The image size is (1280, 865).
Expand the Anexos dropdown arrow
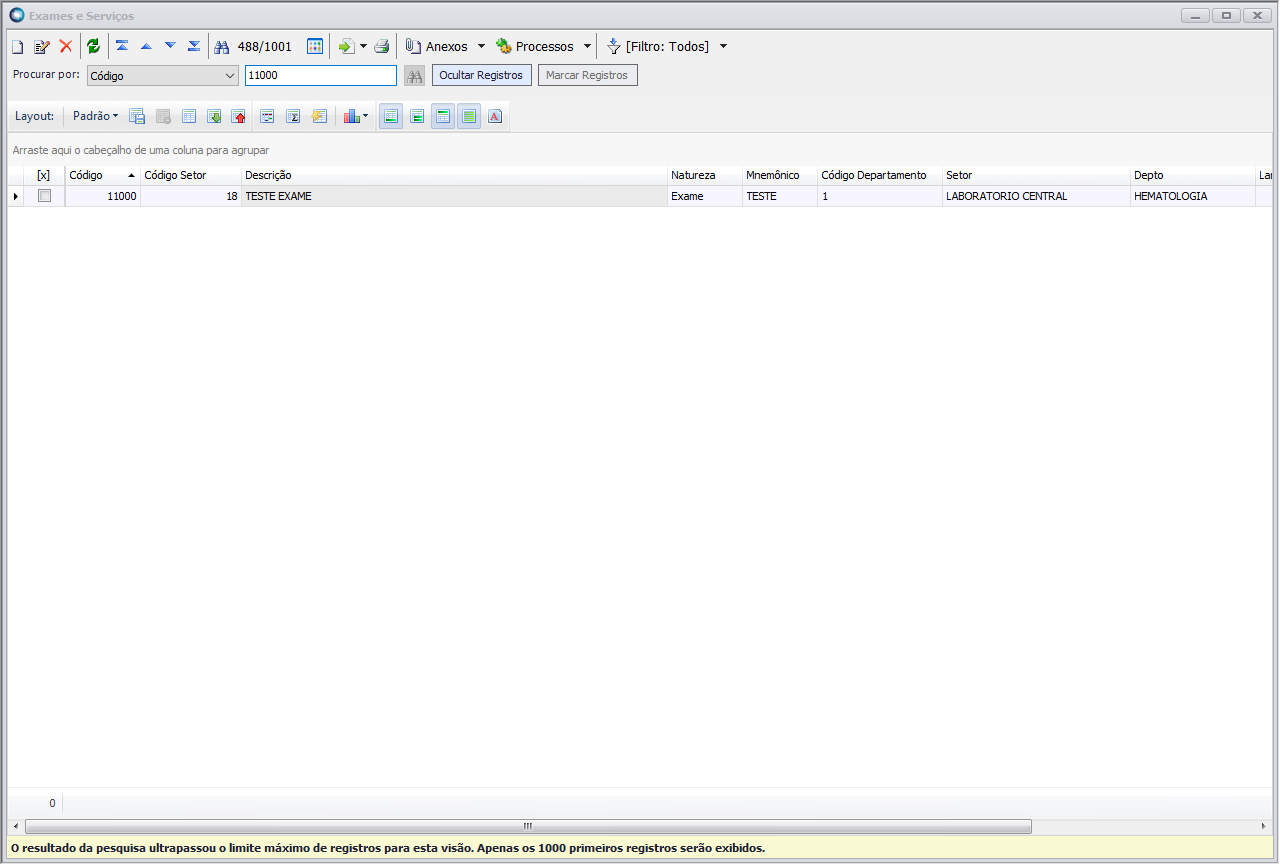(481, 47)
